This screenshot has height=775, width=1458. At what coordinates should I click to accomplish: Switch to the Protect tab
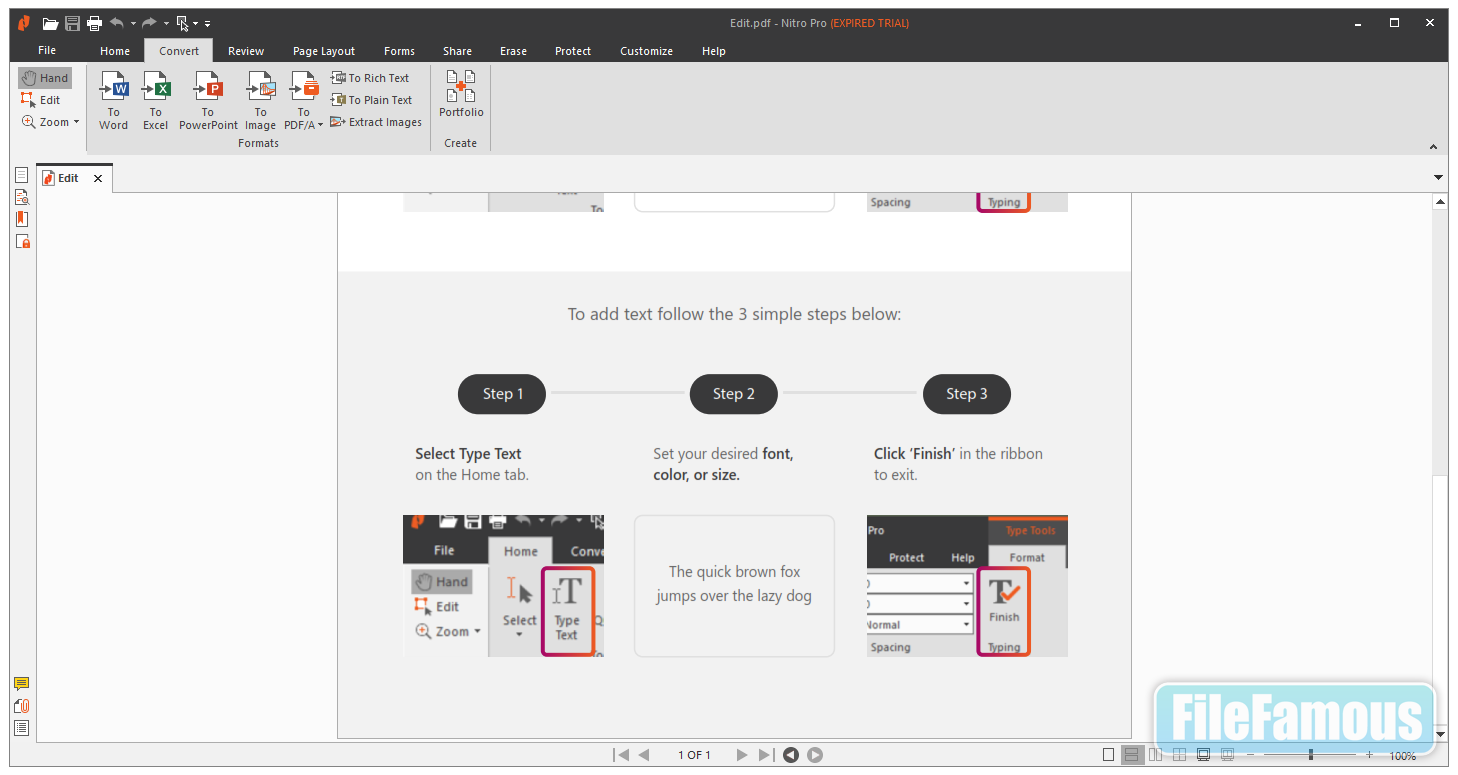[x=573, y=51]
